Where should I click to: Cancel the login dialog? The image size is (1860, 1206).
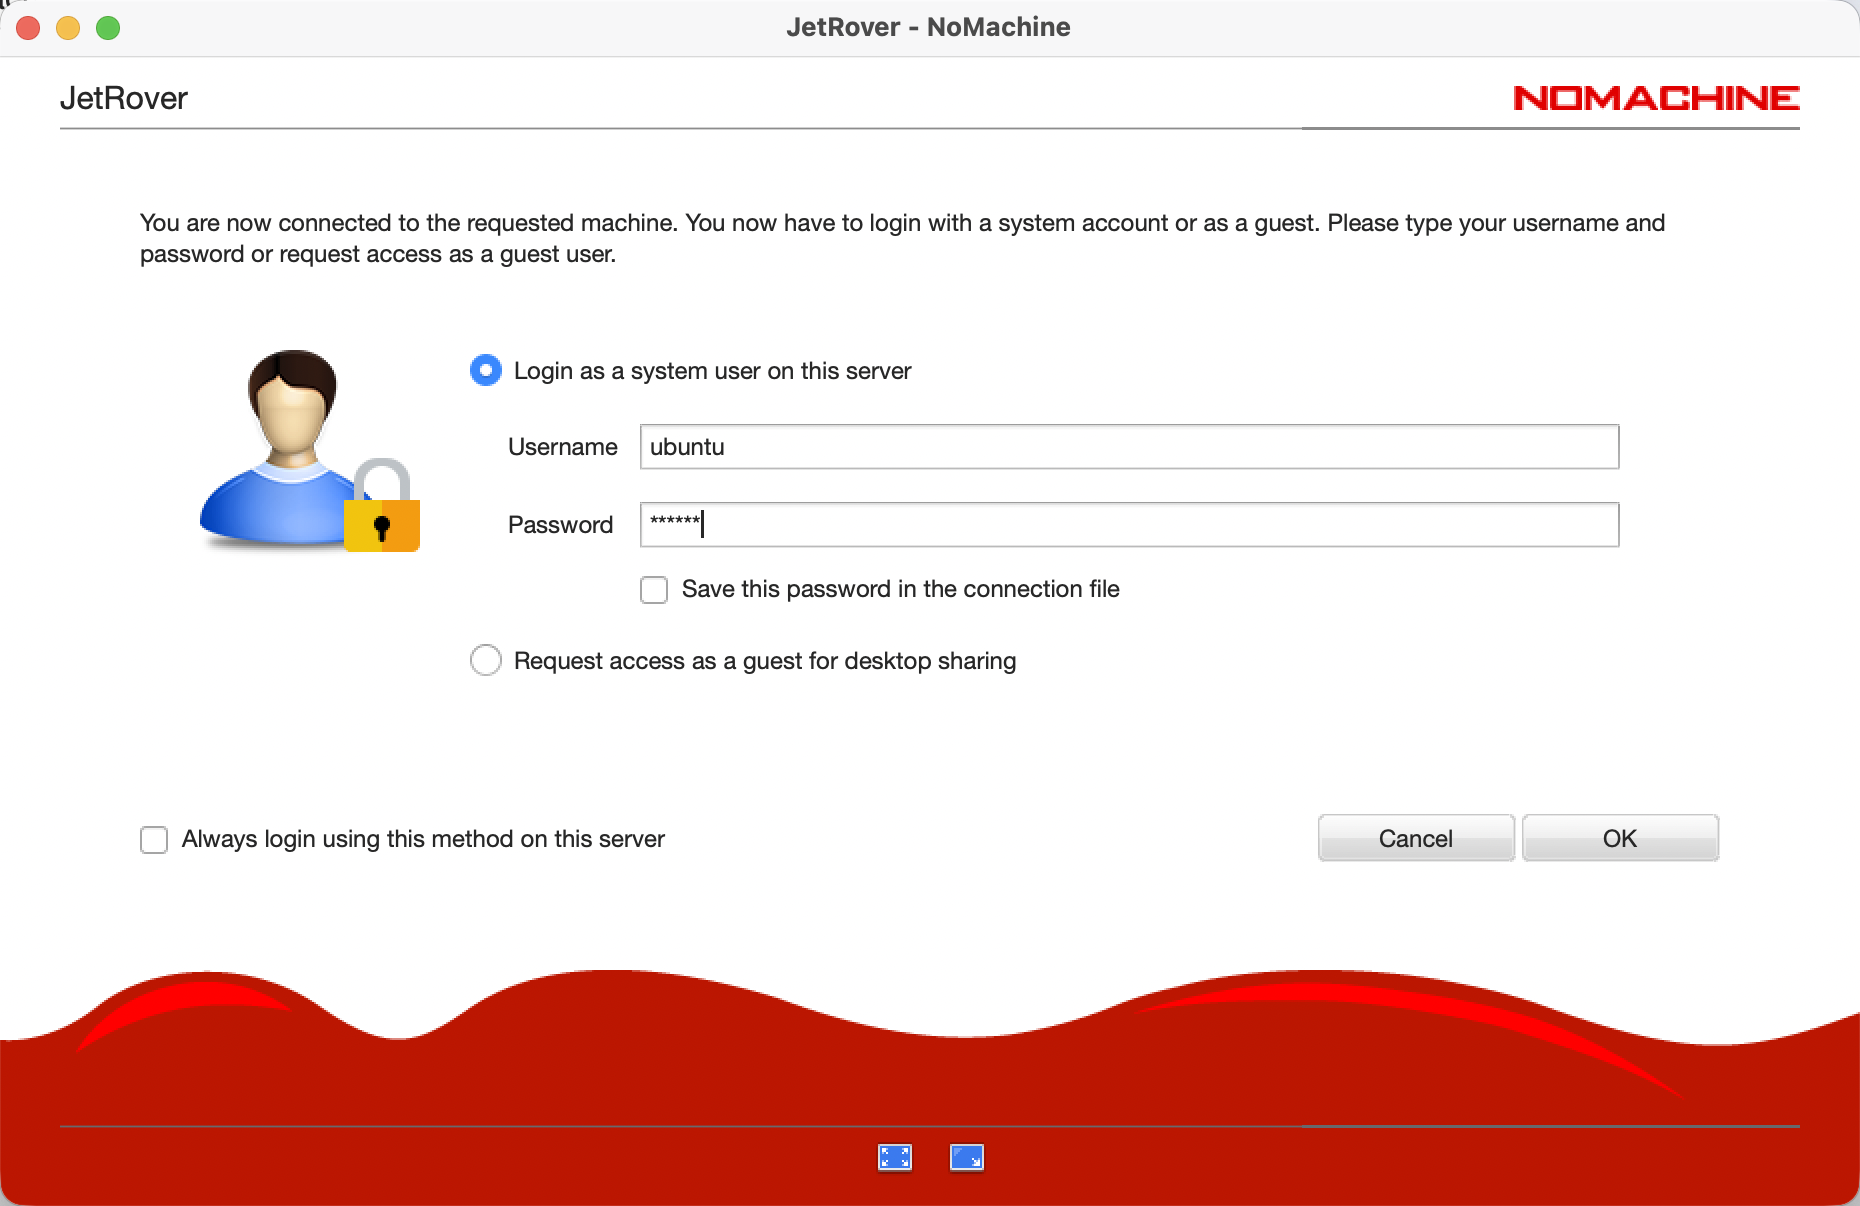tap(1416, 838)
